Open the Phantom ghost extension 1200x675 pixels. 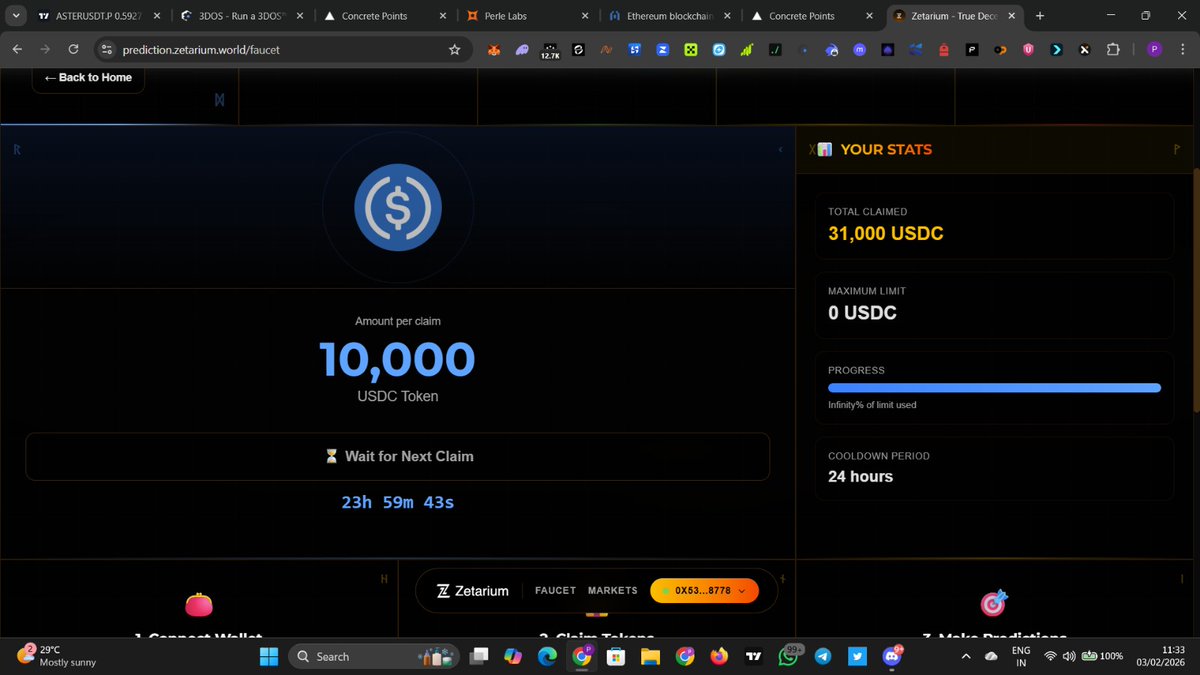pyautogui.click(x=521, y=50)
